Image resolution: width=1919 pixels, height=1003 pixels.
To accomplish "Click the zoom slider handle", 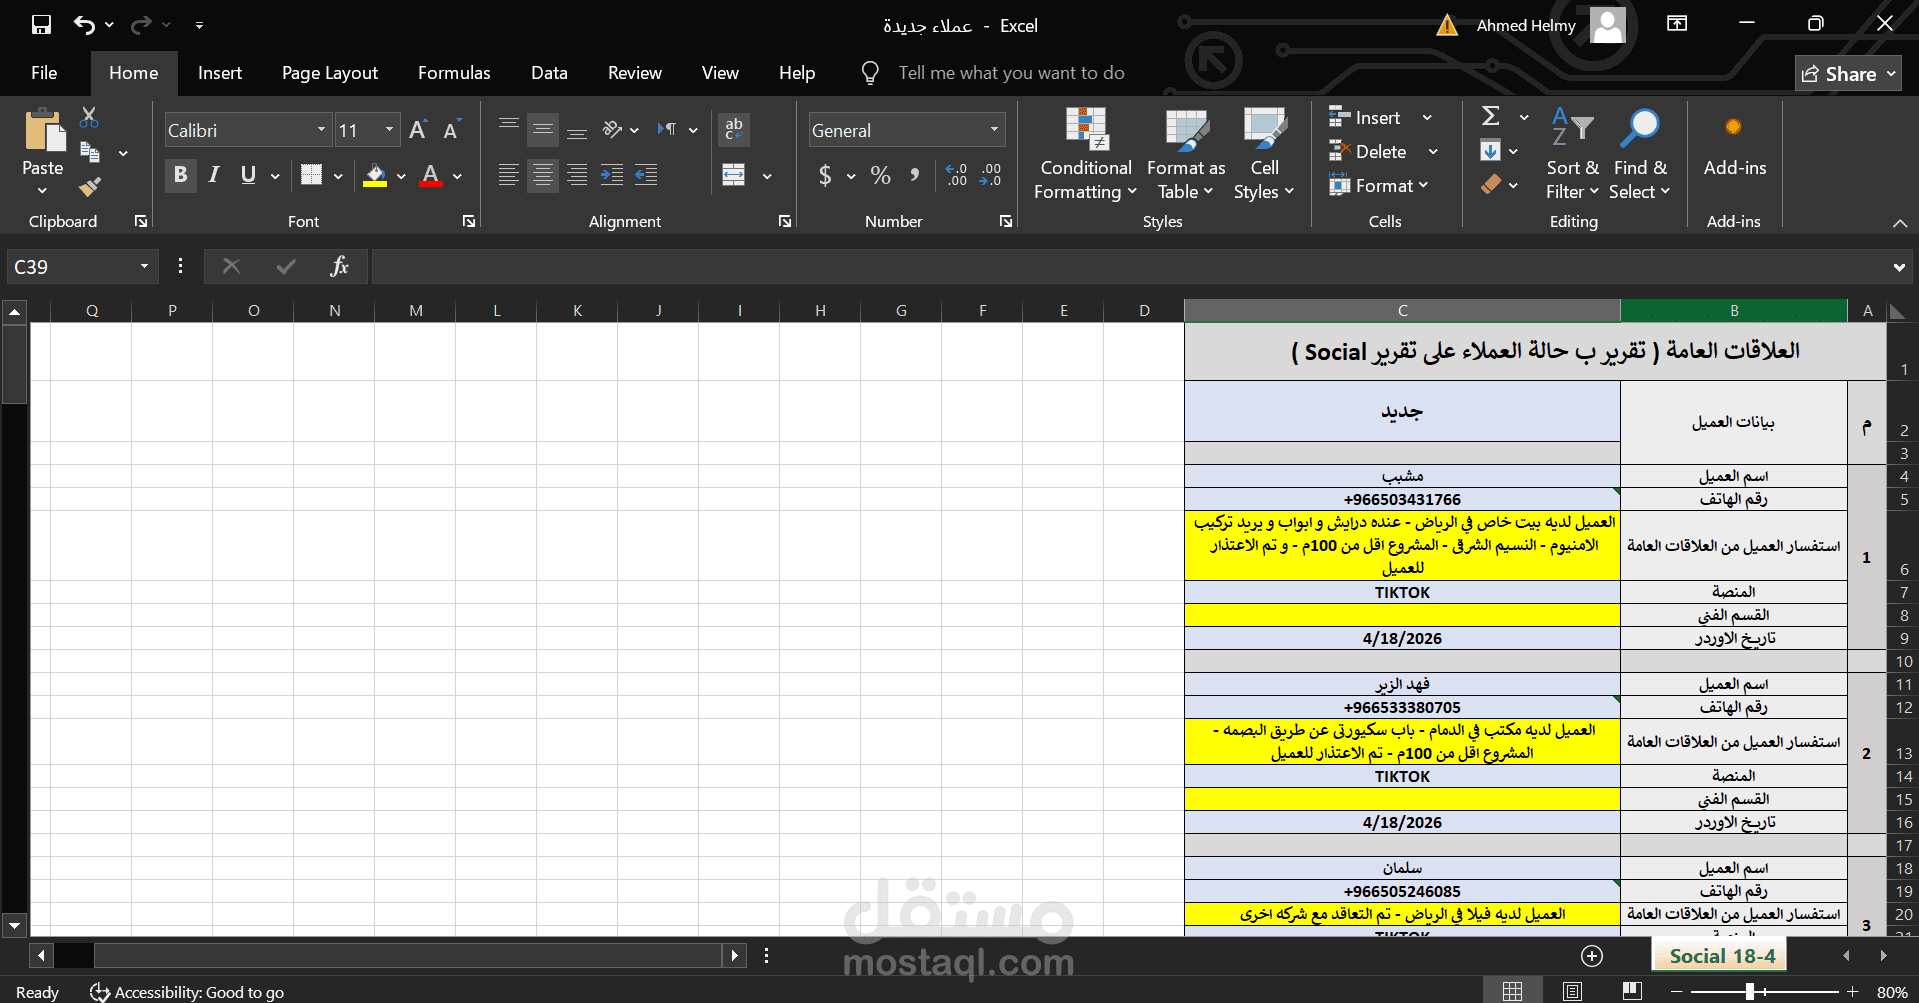I will click(x=1749, y=991).
